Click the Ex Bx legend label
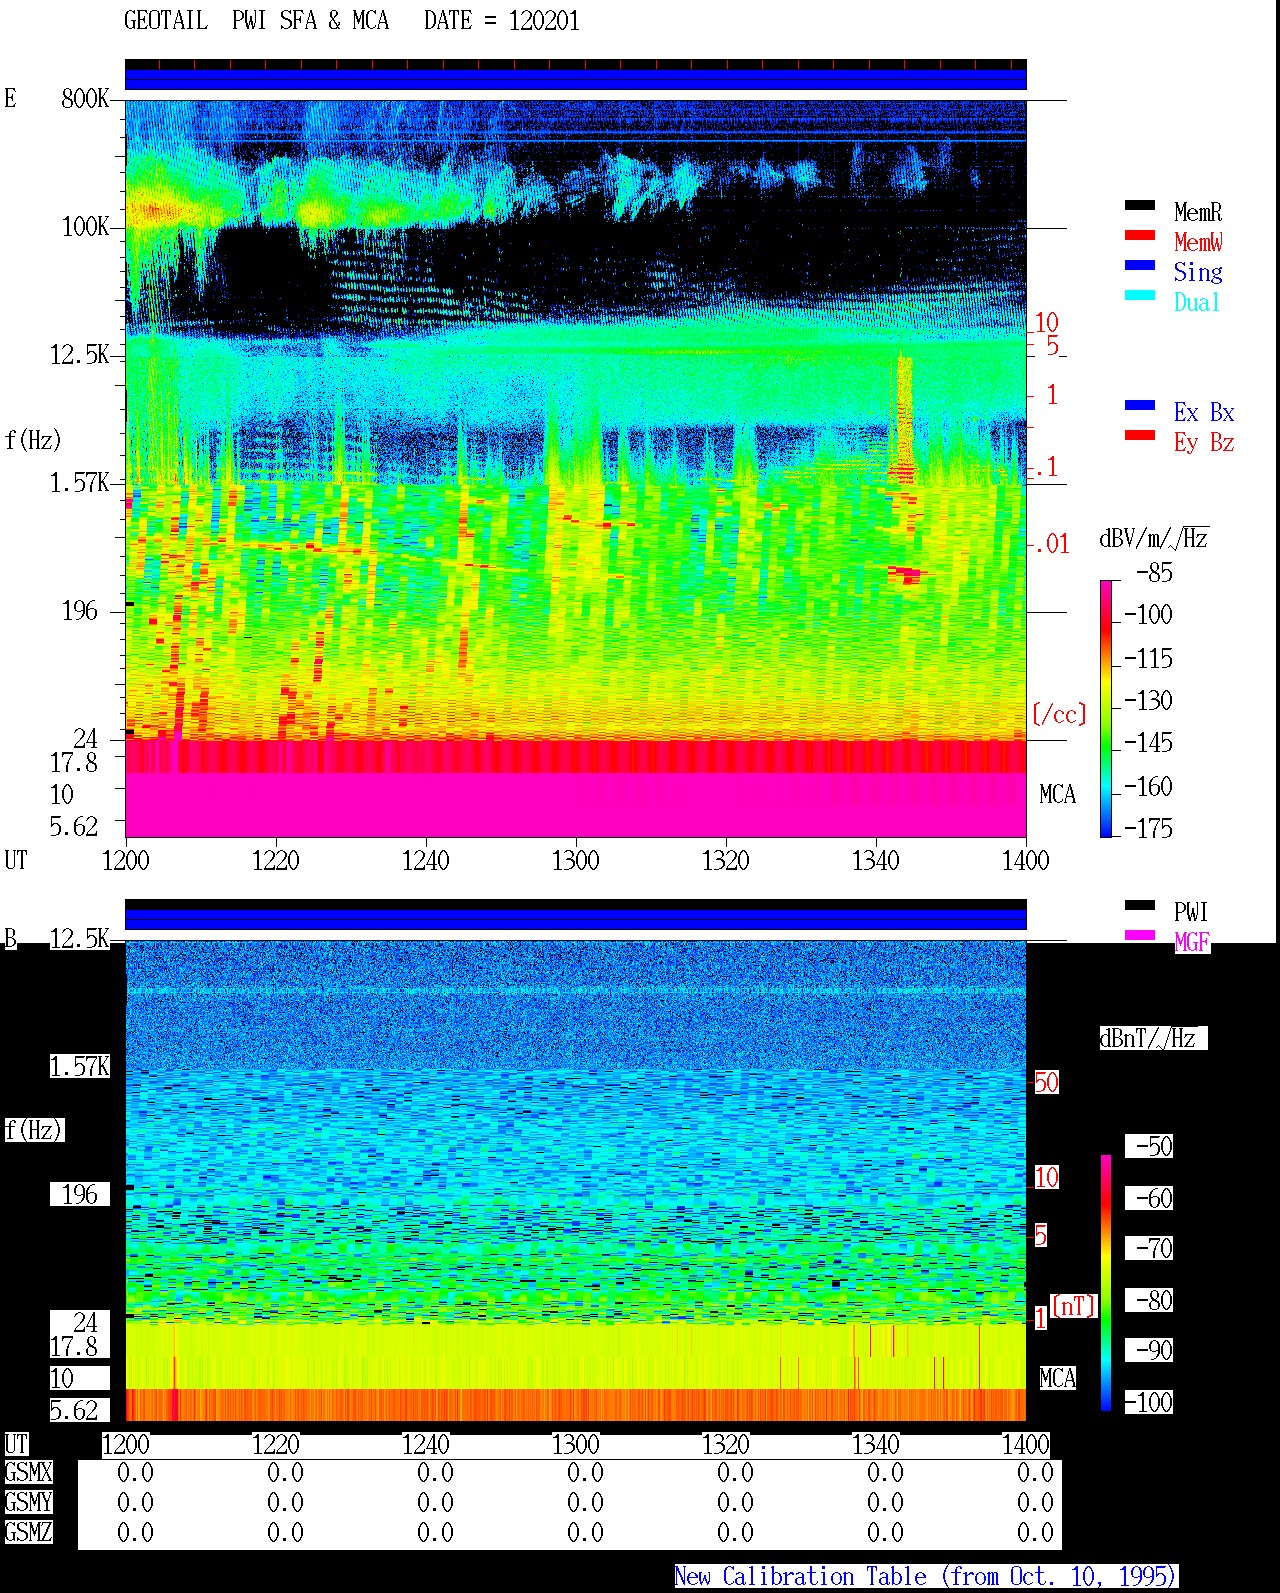Viewport: 1280px width, 1593px height. (x=1204, y=412)
